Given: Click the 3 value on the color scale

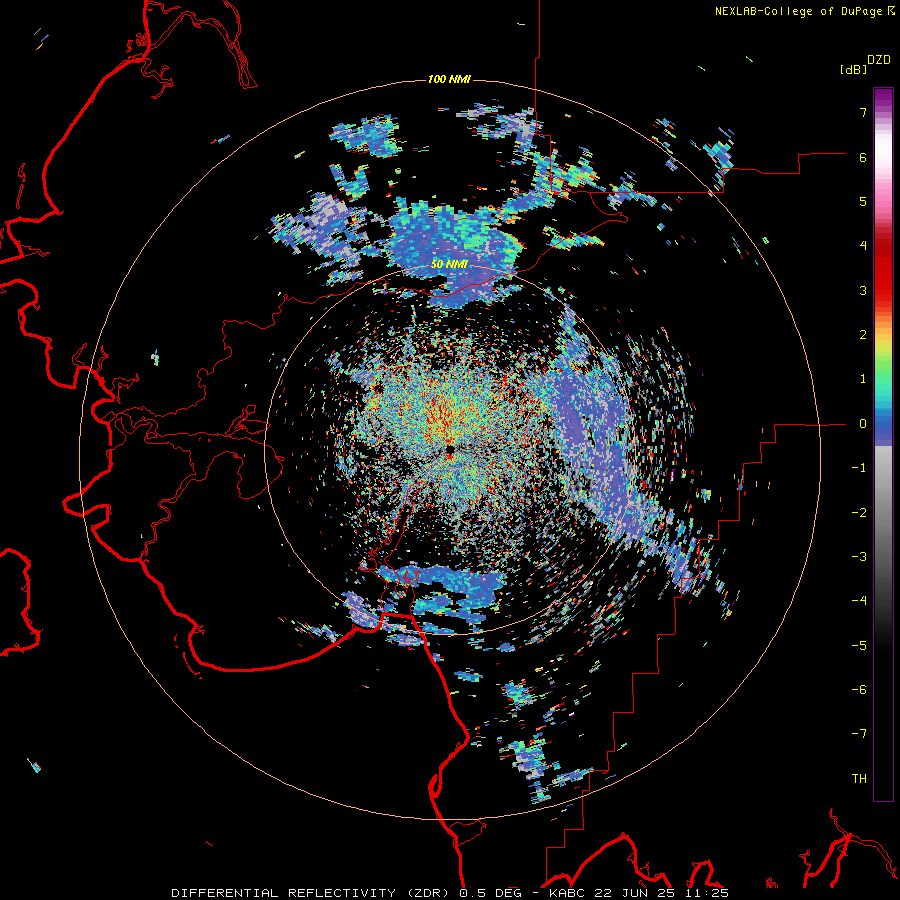Looking at the screenshot, I should tap(863, 290).
